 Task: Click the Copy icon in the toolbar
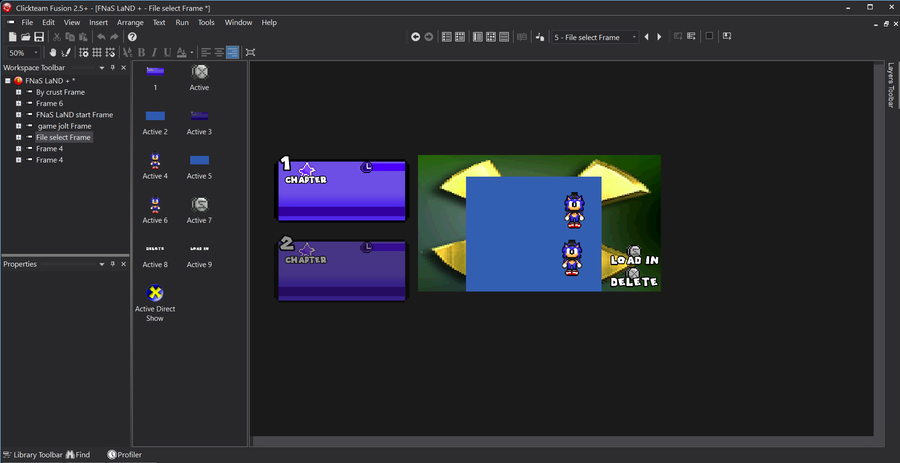(70, 37)
